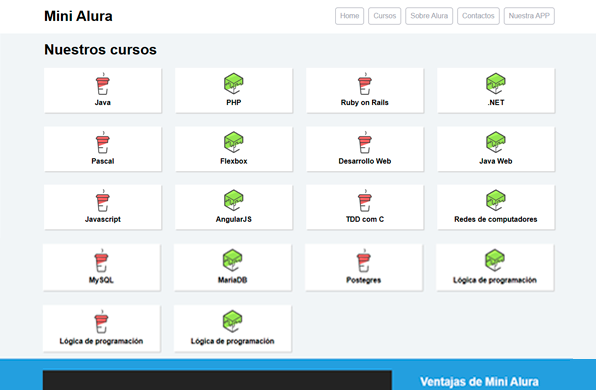The image size is (596, 390).
Task: Choose the Desarrollo Web course label
Action: (365, 161)
